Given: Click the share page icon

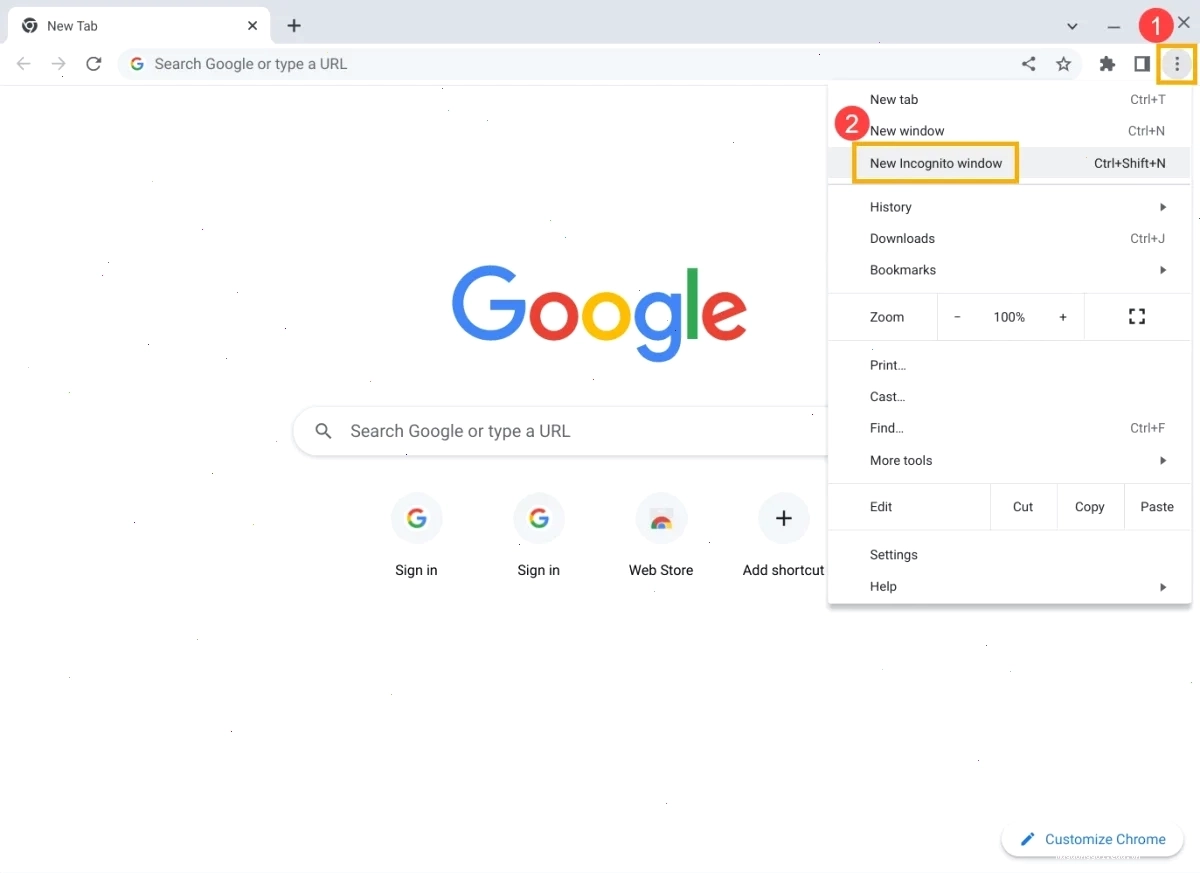Looking at the screenshot, I should [1028, 64].
